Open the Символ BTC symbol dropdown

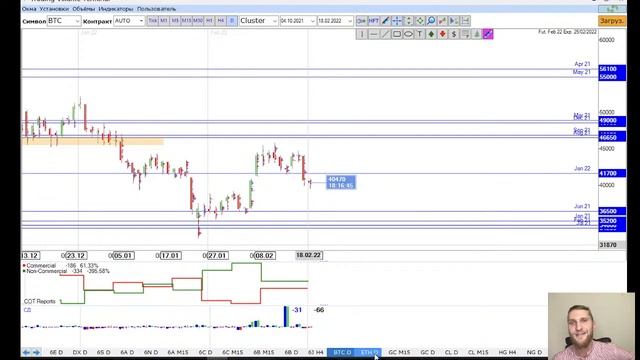(x=64, y=21)
